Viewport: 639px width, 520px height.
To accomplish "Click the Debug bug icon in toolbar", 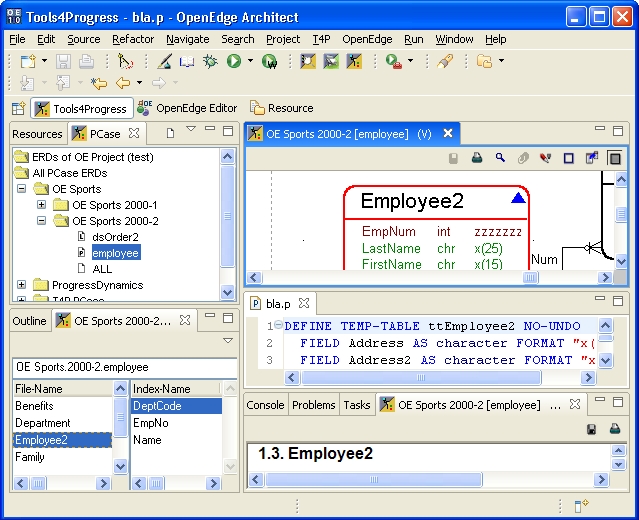I will [210, 62].
